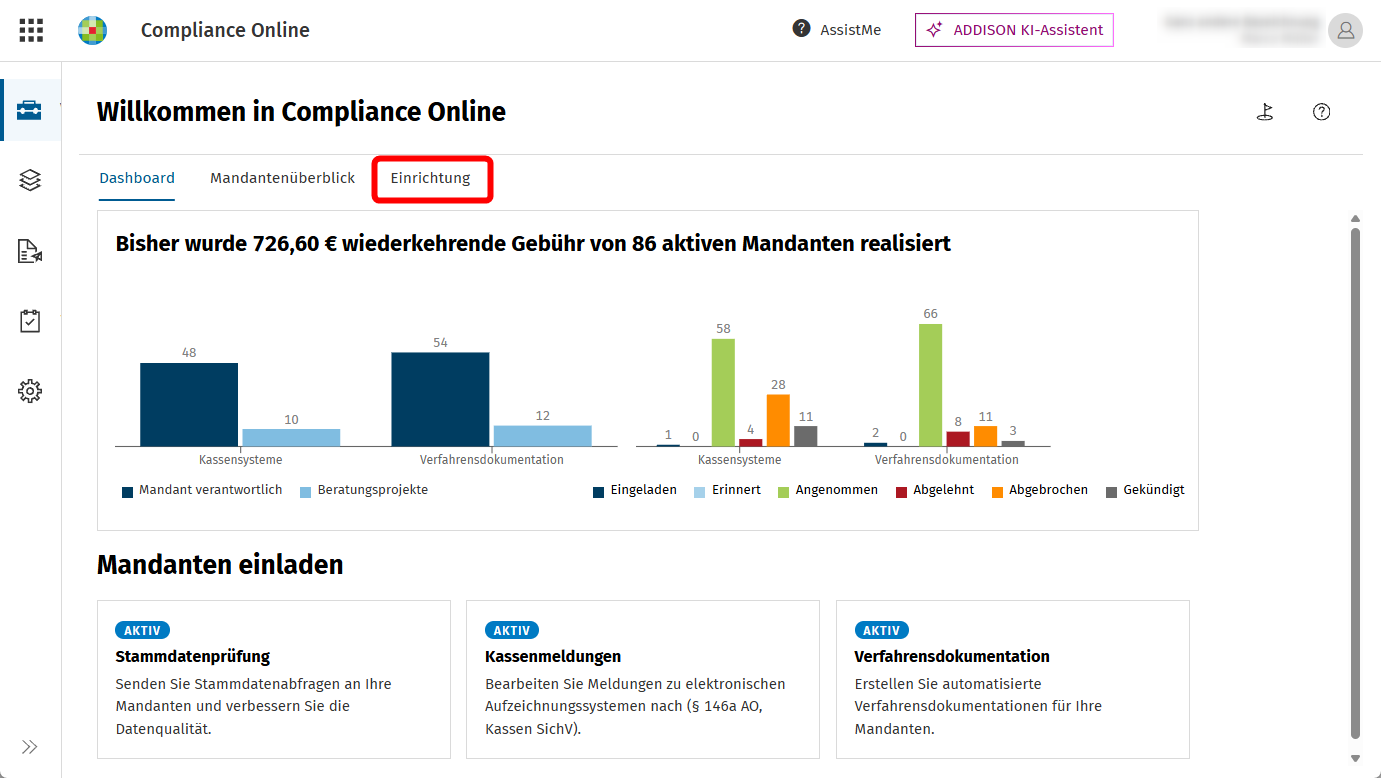1381x778 pixels.
Task: Click the 'Compliance Online' header title
Action: click(x=225, y=30)
